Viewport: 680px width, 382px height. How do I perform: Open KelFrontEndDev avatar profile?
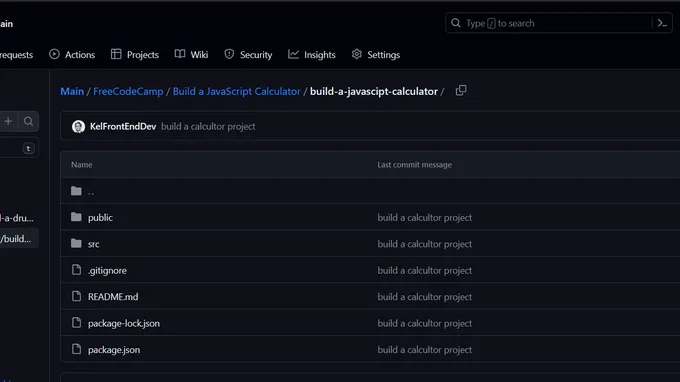tap(78, 127)
